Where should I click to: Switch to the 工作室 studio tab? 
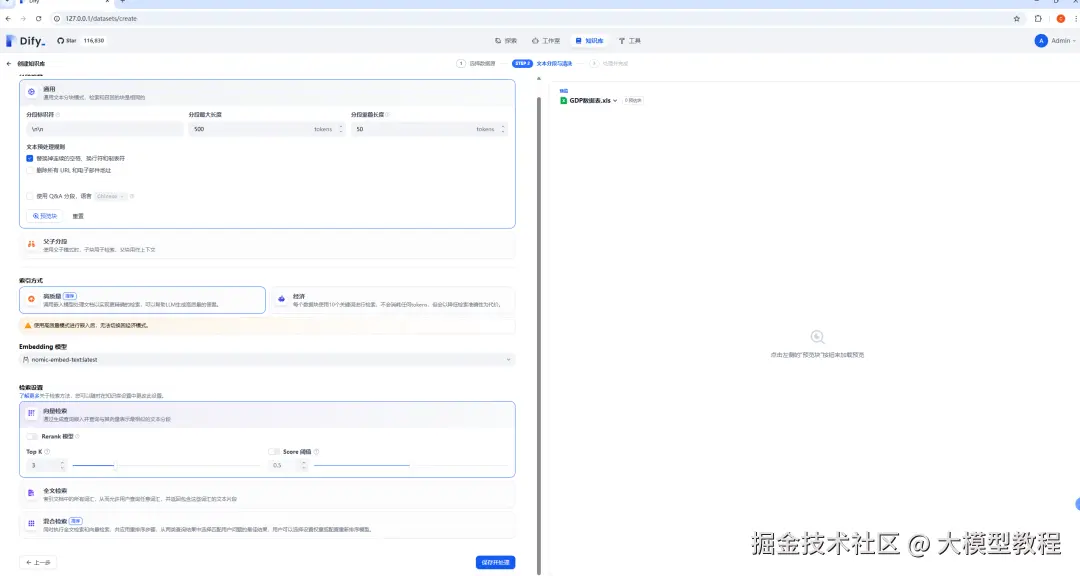click(546, 41)
